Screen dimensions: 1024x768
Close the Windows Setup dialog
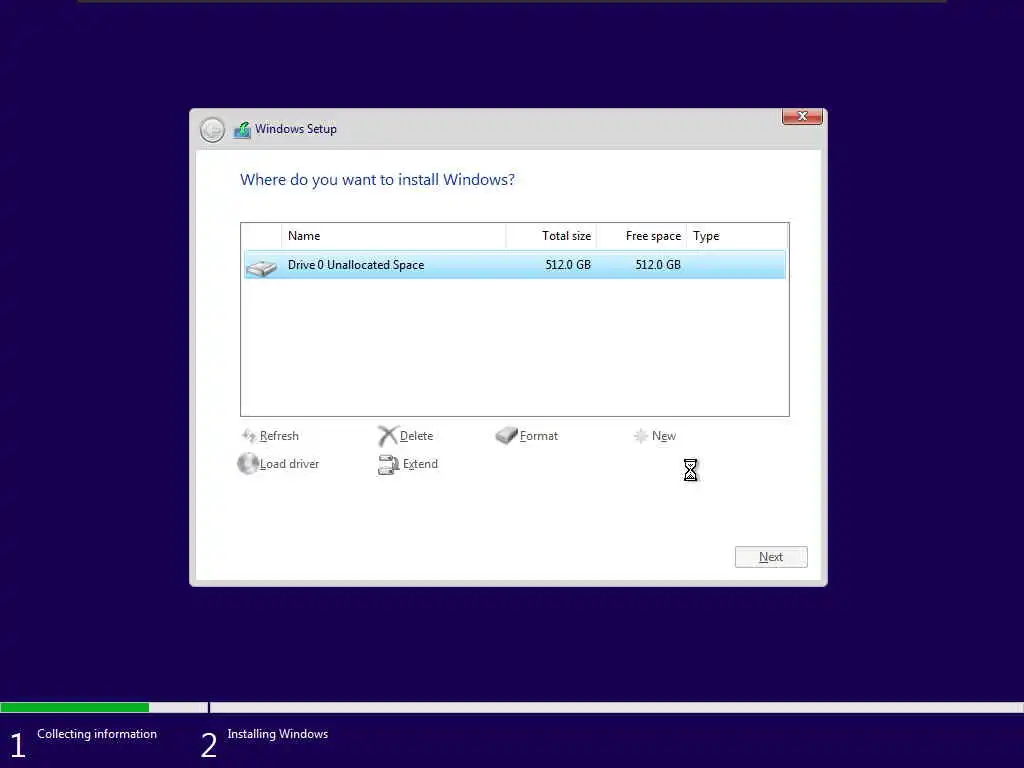pos(802,116)
